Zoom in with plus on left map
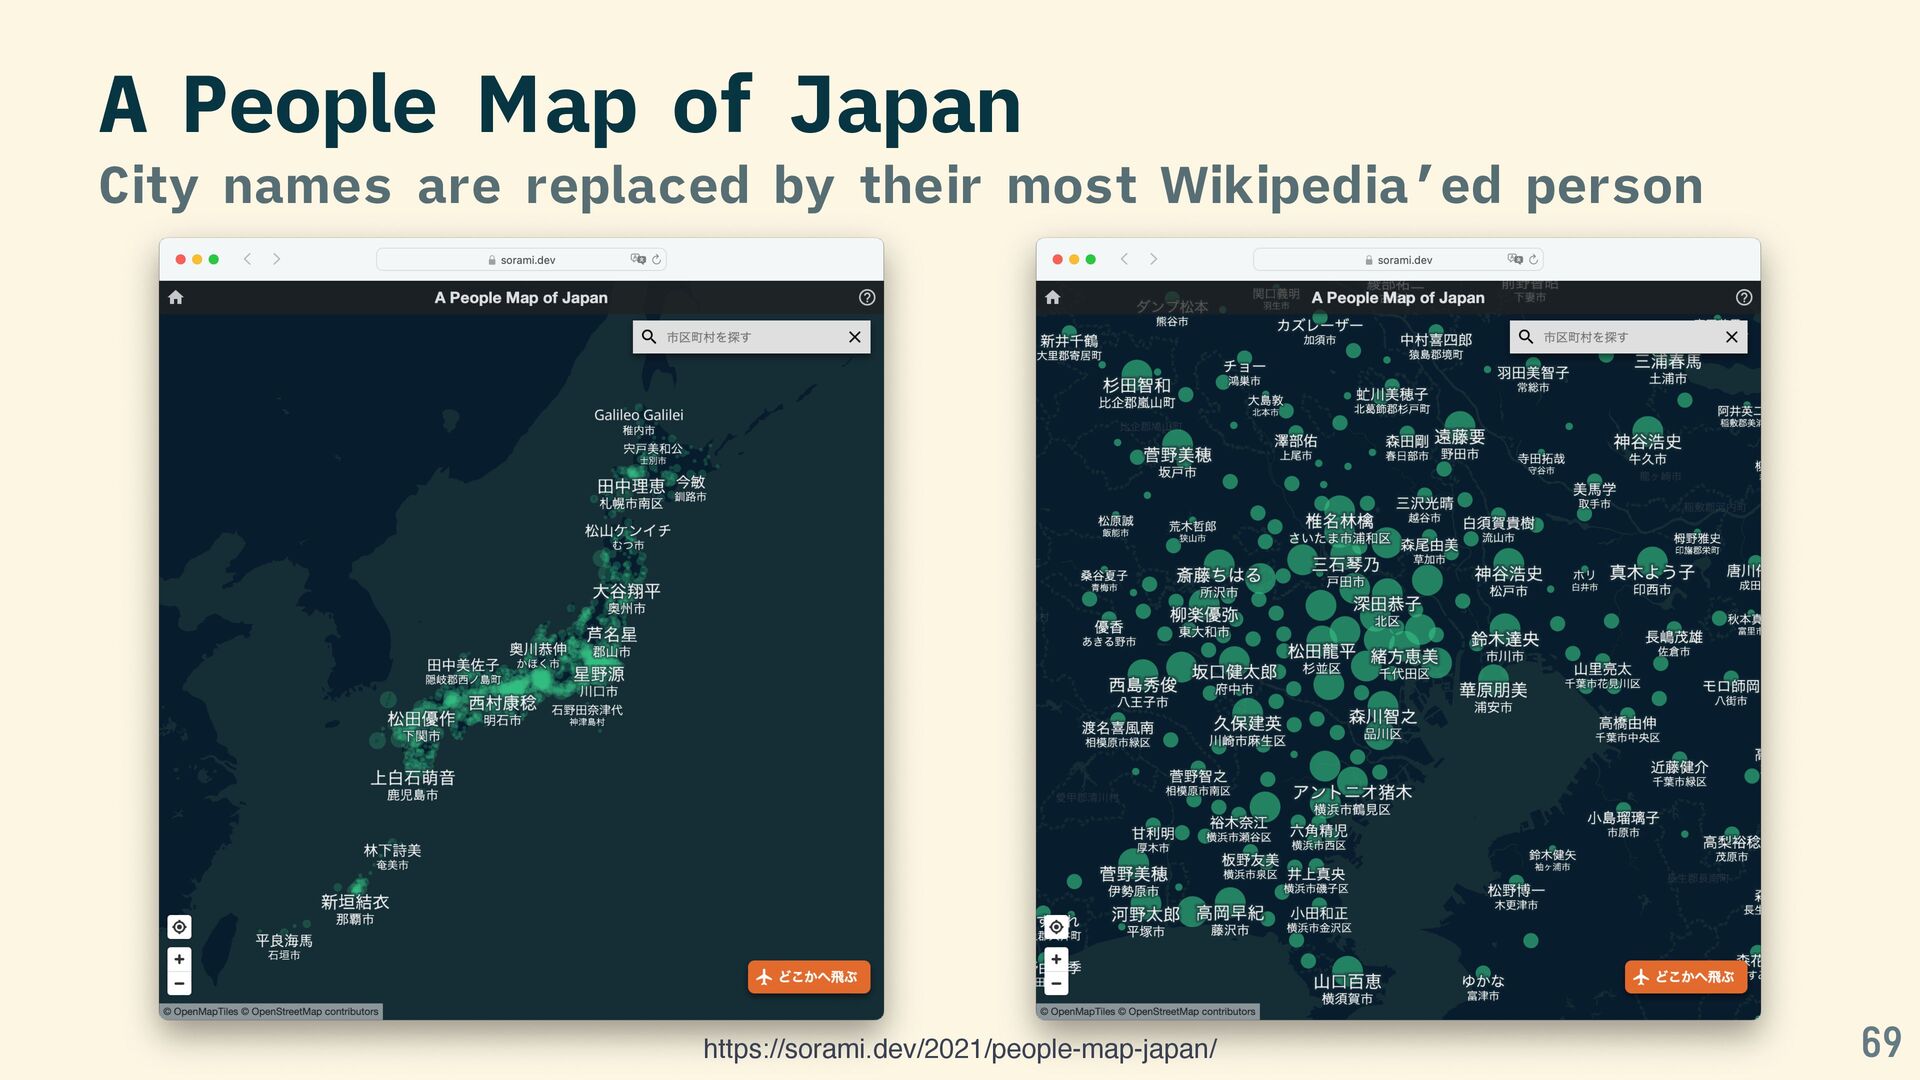 pyautogui.click(x=179, y=959)
